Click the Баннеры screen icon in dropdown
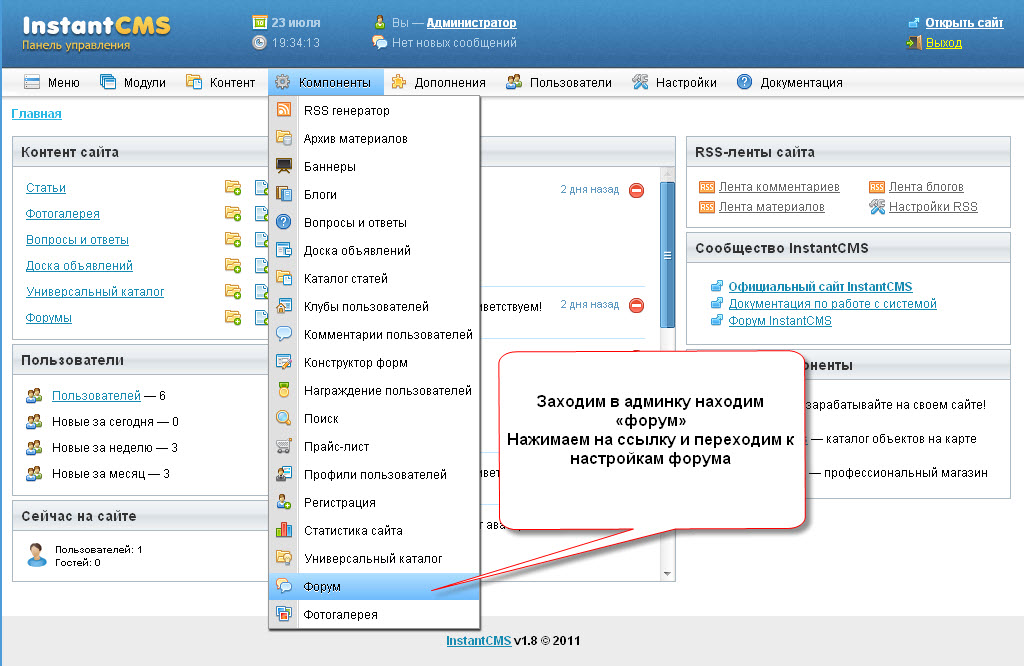 [283, 166]
